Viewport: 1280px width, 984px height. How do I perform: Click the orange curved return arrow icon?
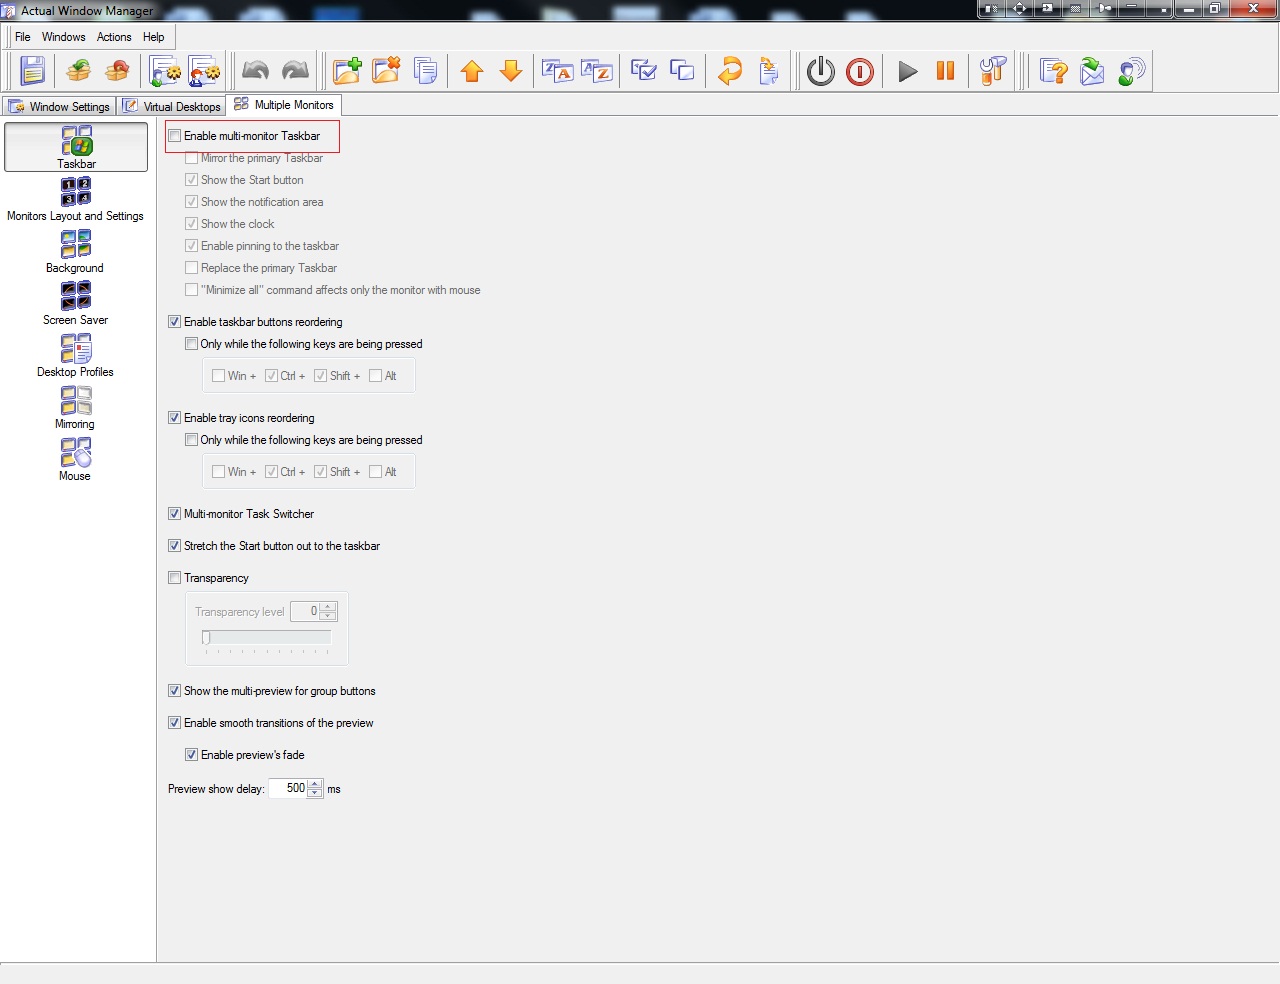[730, 71]
